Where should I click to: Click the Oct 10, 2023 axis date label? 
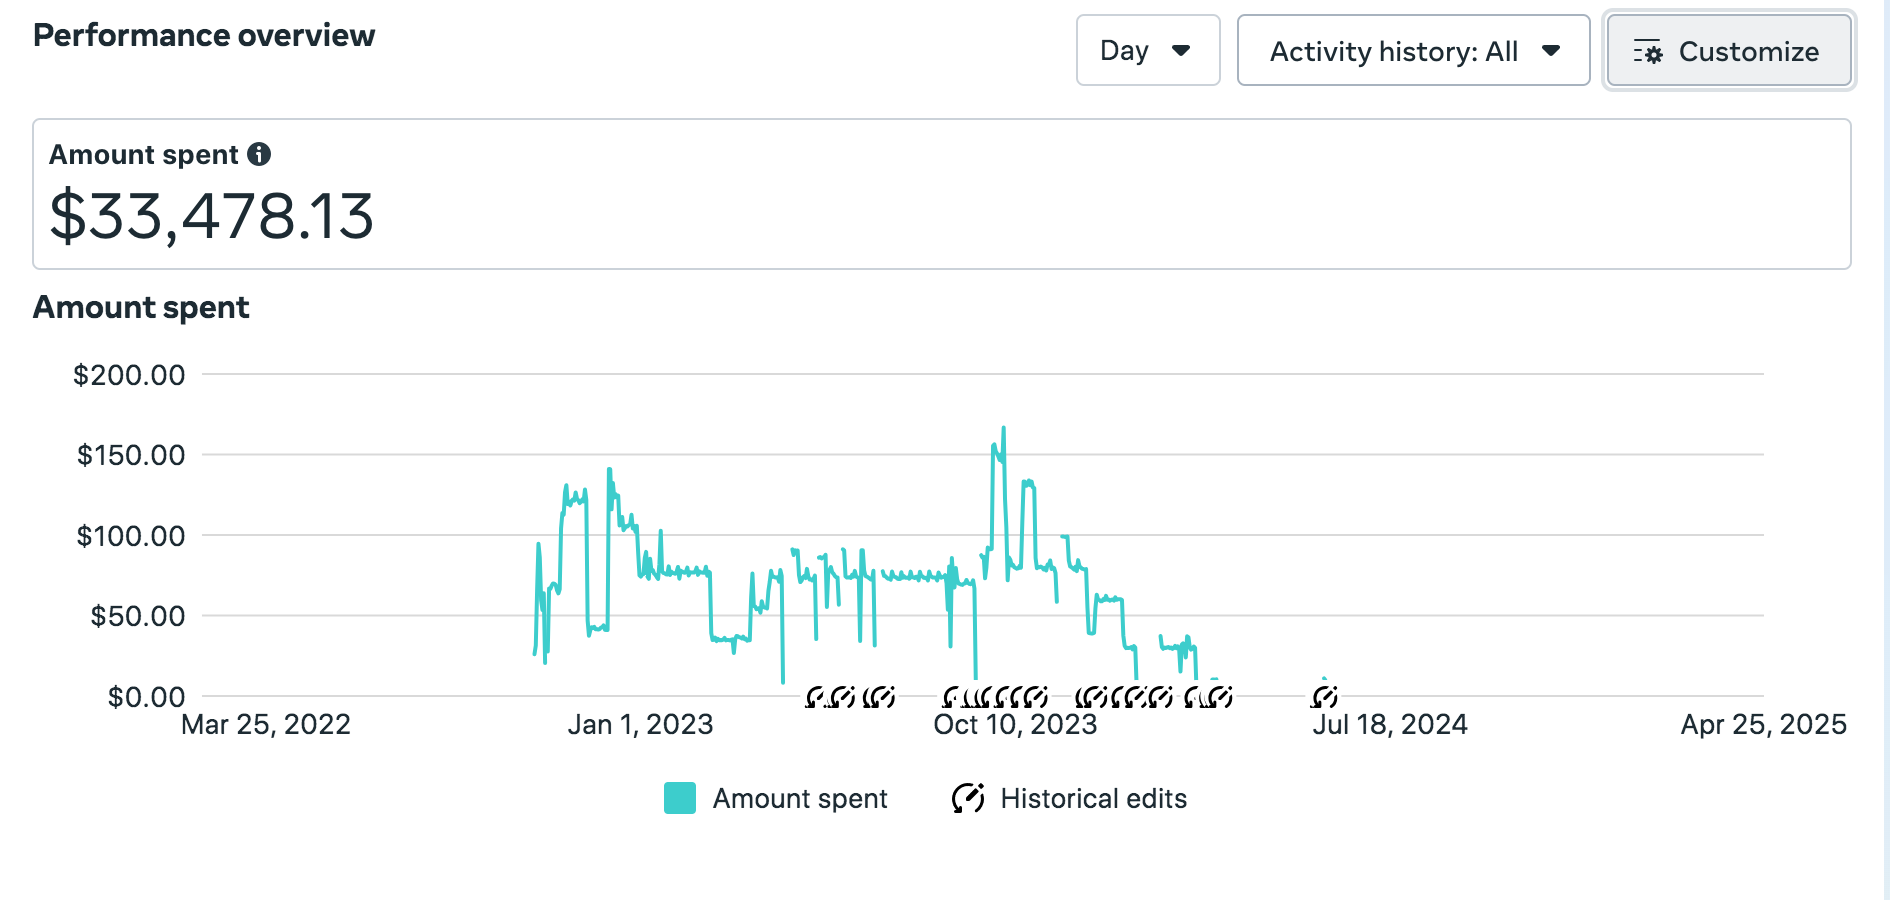(x=1015, y=724)
